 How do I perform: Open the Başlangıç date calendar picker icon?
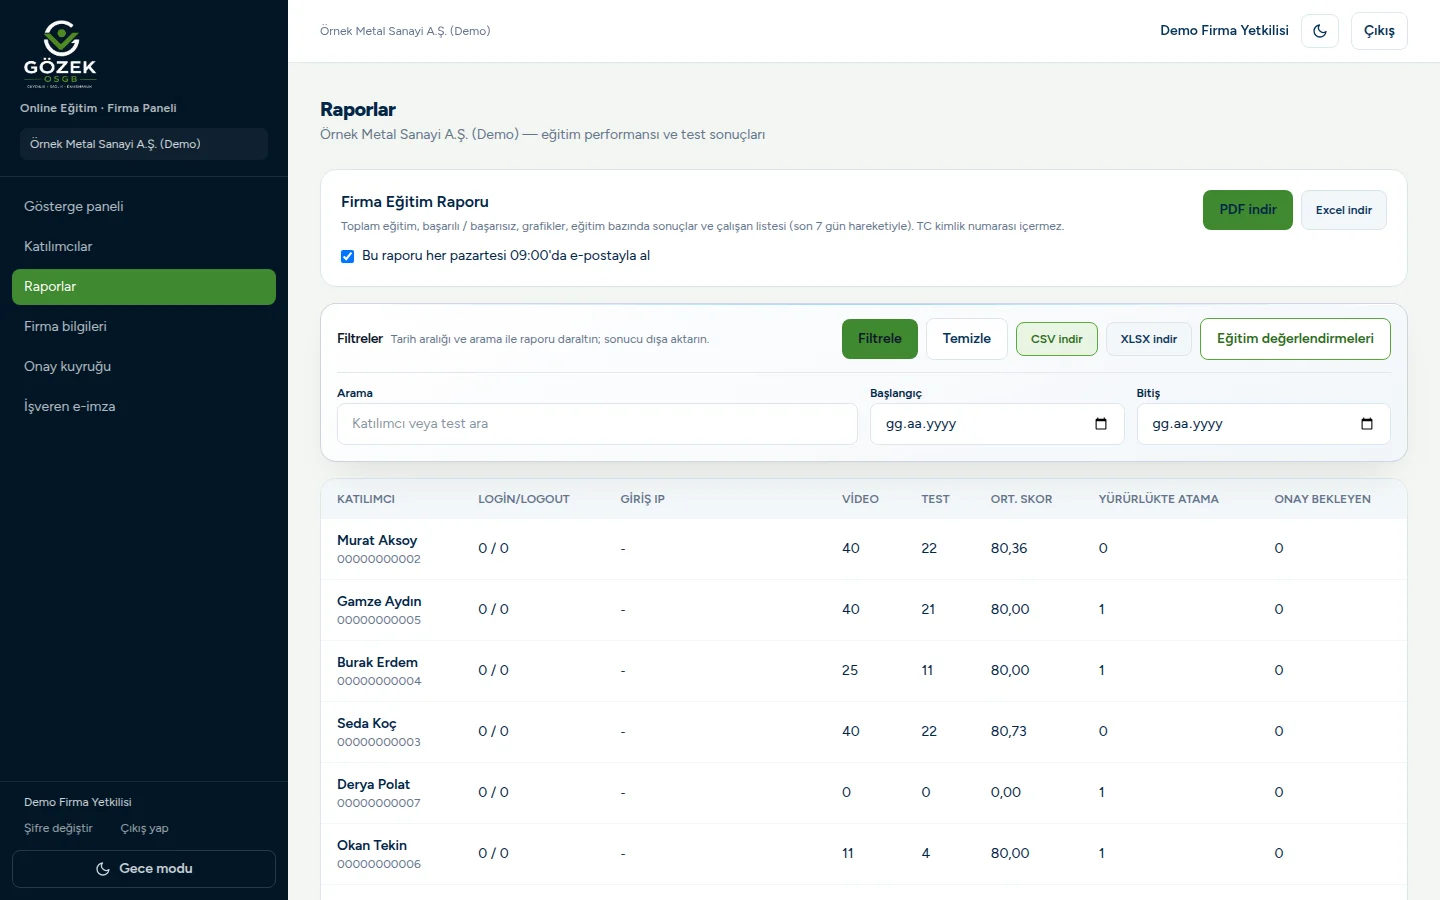pyautogui.click(x=1101, y=424)
